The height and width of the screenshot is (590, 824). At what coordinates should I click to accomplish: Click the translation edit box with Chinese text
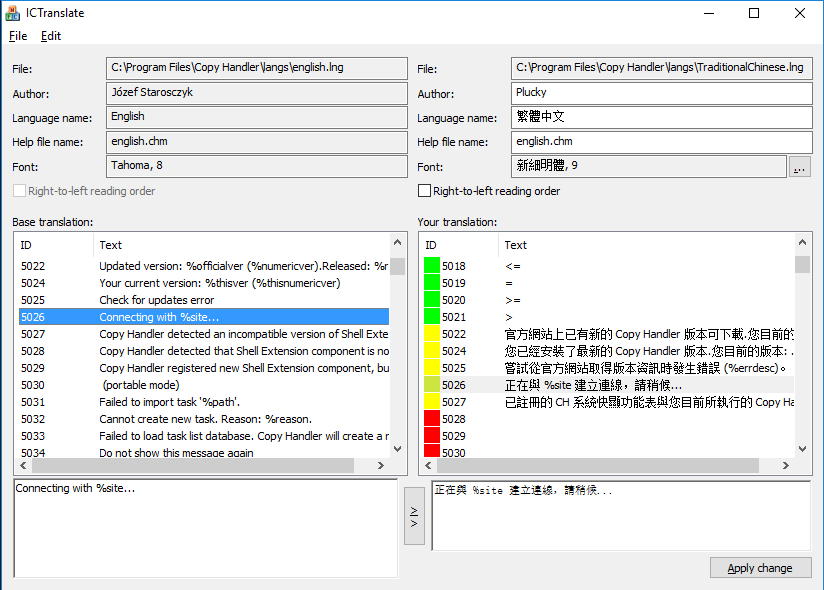(622, 516)
